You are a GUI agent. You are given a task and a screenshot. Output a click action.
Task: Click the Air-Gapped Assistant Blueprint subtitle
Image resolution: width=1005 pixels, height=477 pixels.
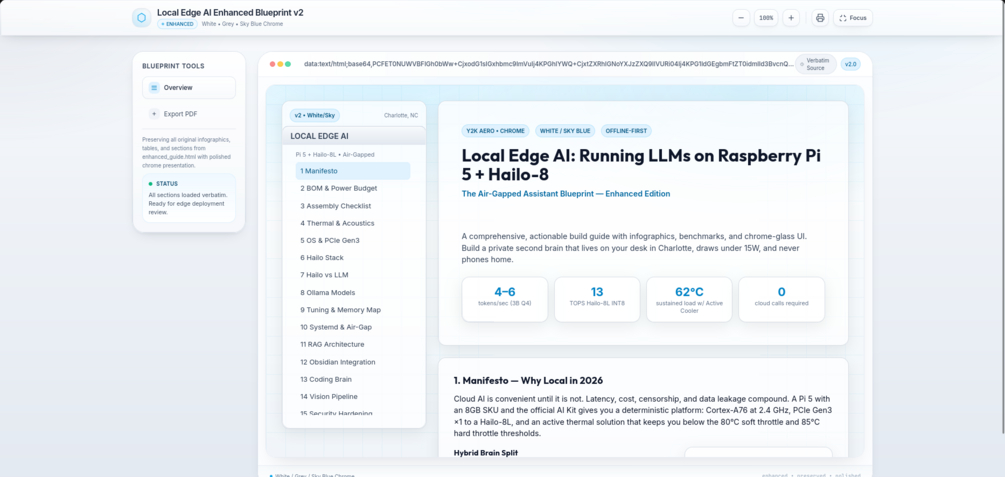pos(566,194)
